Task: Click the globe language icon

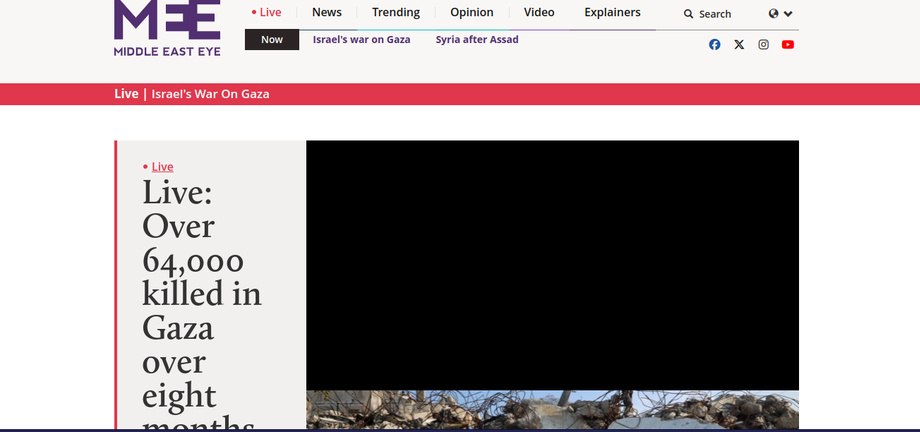Action: point(774,14)
